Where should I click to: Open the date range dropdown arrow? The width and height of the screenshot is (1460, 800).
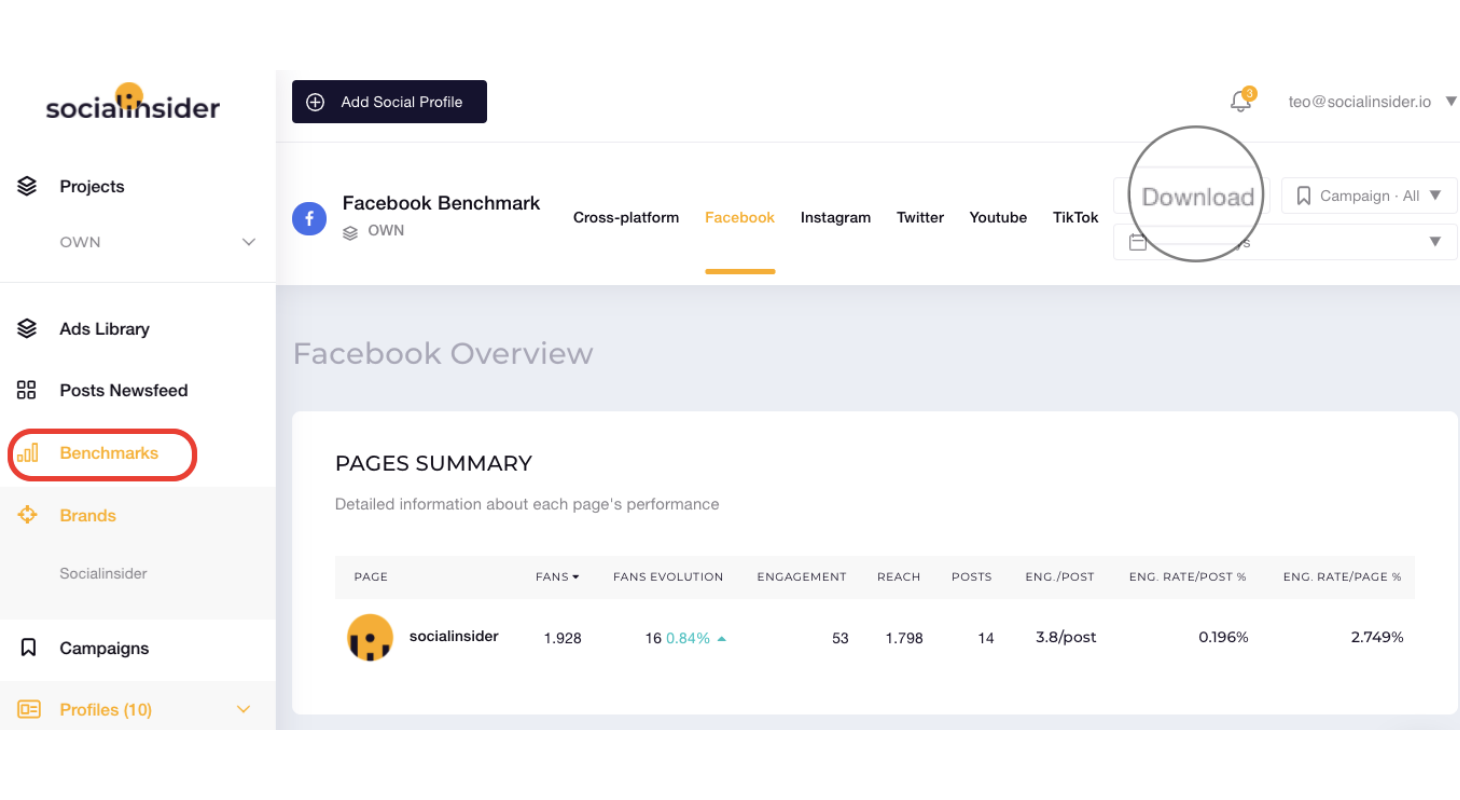pyautogui.click(x=1435, y=242)
